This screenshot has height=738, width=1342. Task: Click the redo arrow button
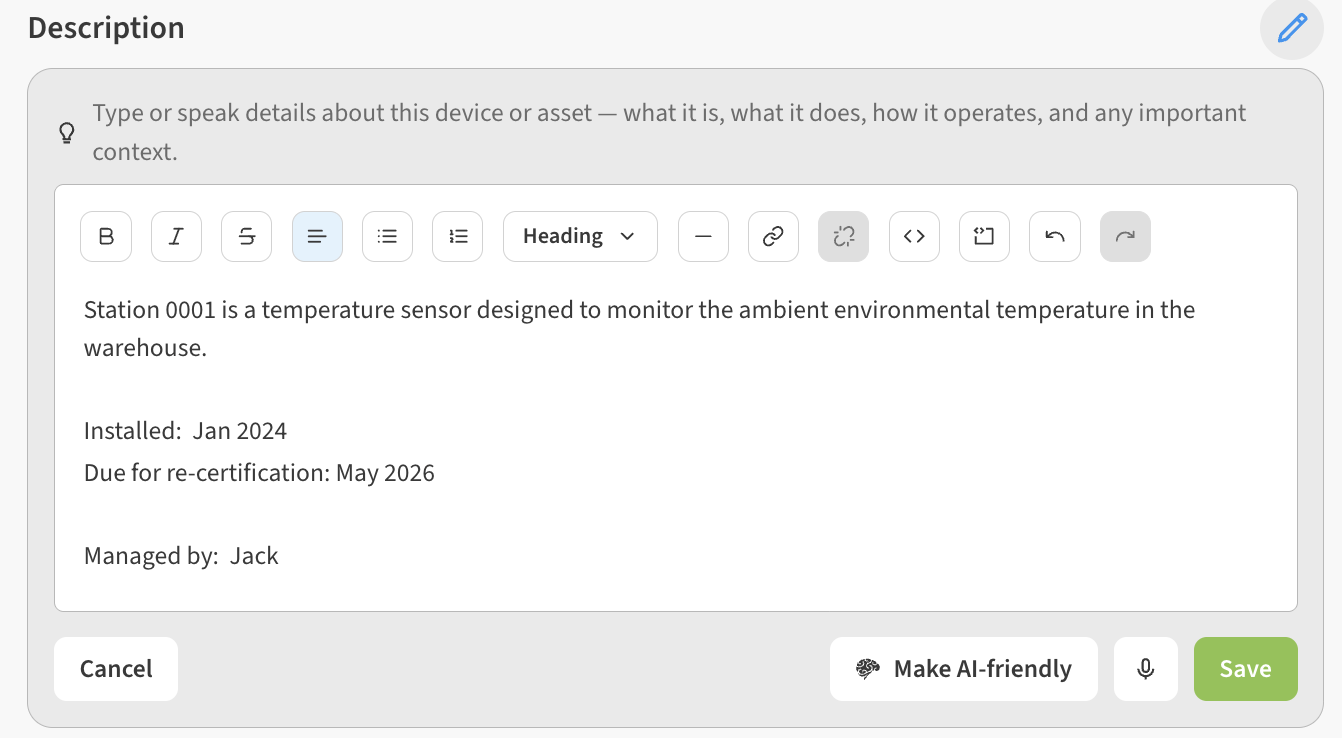[x=1125, y=237]
